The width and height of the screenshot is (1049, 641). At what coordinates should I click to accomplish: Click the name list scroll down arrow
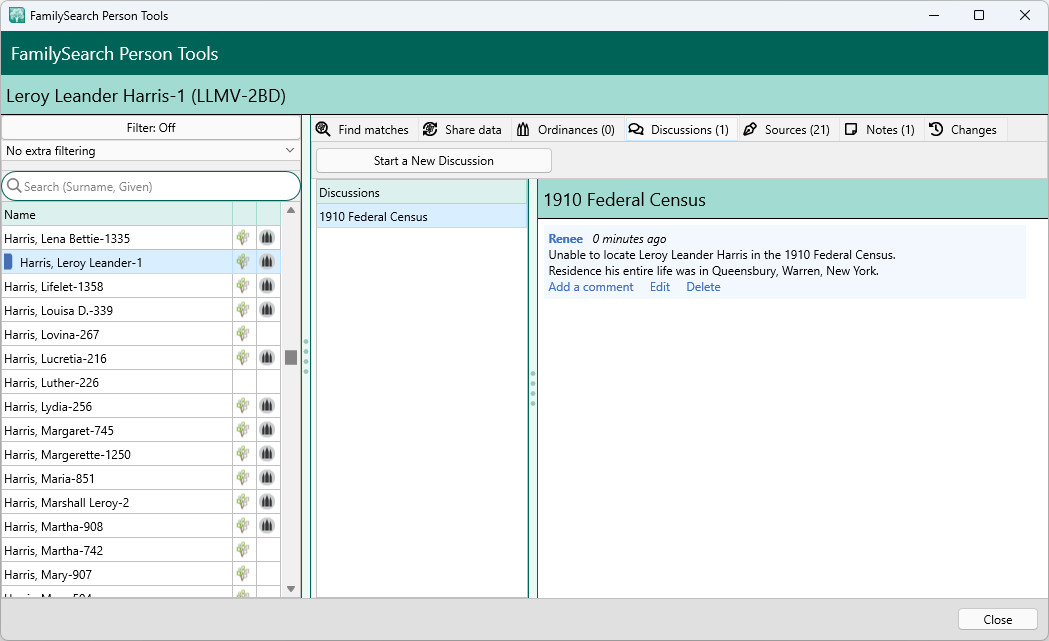click(291, 589)
